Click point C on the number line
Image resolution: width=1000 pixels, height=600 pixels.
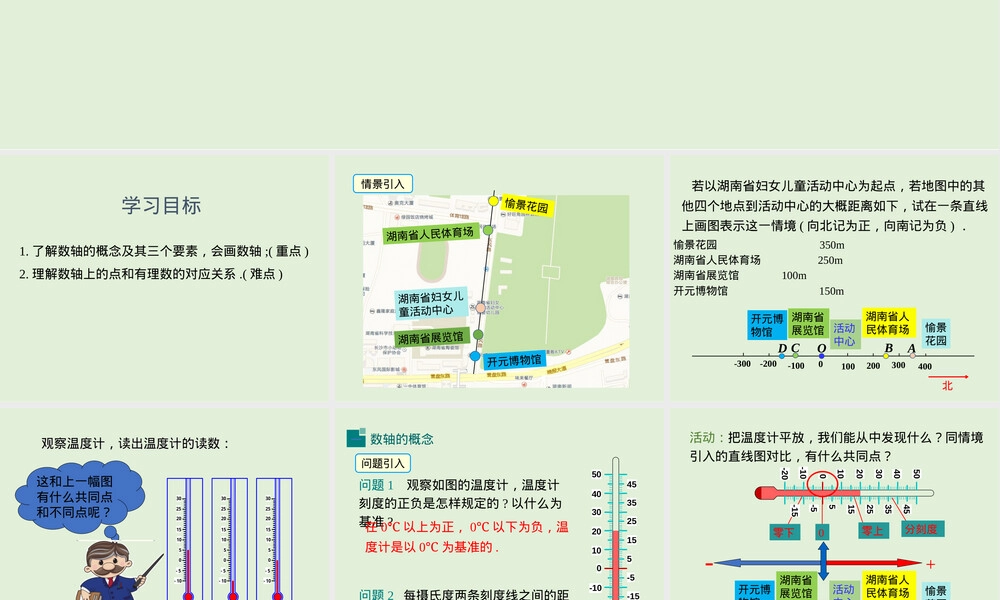tap(795, 356)
